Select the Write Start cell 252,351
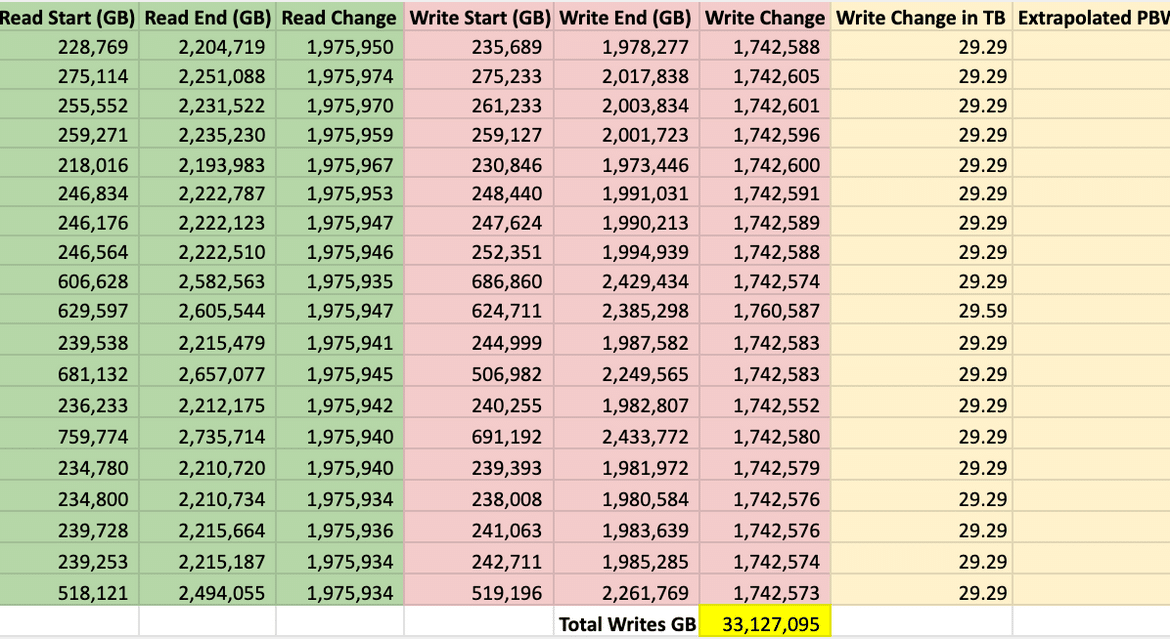Screen dimensions: 1170x639 click(x=479, y=252)
